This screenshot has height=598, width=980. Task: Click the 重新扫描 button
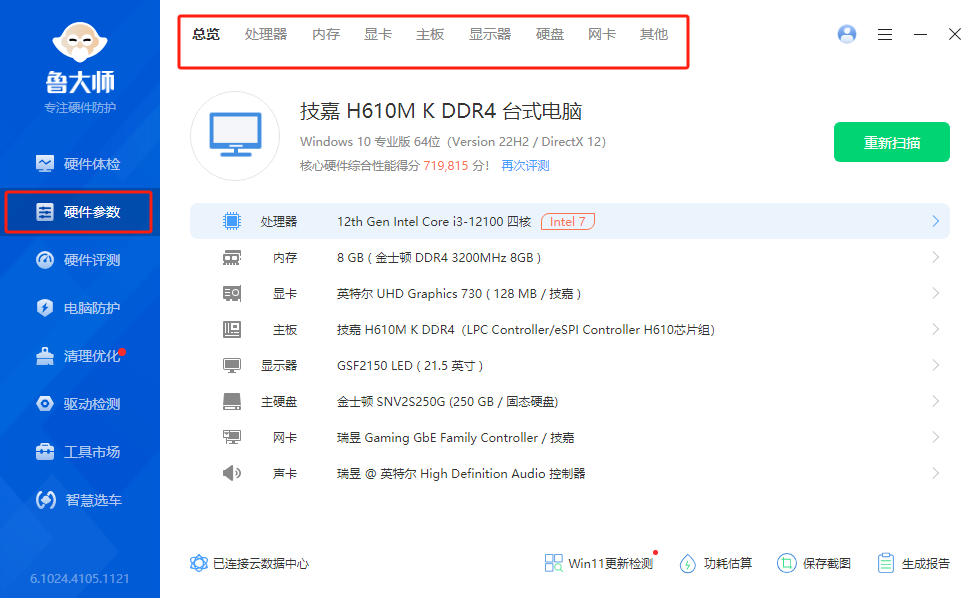891,142
